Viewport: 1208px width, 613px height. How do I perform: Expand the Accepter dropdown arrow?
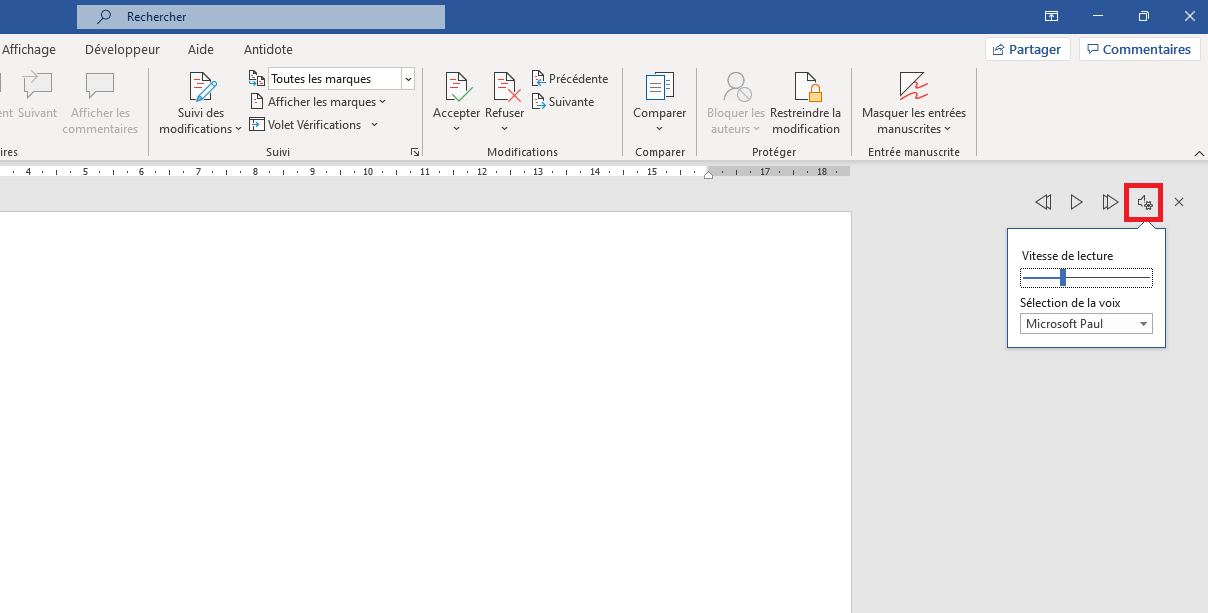click(457, 129)
